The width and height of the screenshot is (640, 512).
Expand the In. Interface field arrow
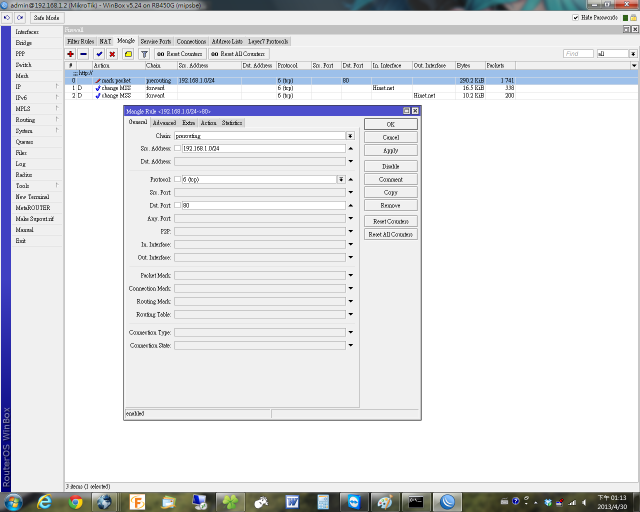351,244
